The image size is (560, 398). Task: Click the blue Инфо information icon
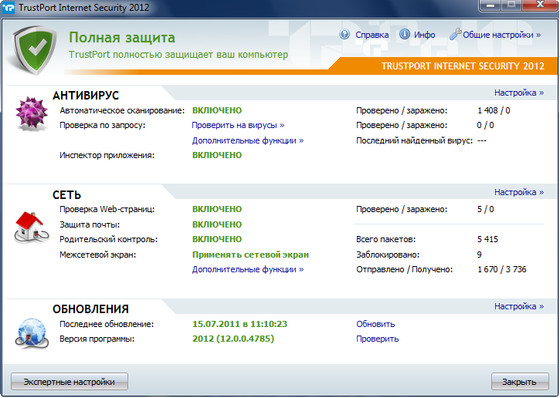(x=404, y=34)
